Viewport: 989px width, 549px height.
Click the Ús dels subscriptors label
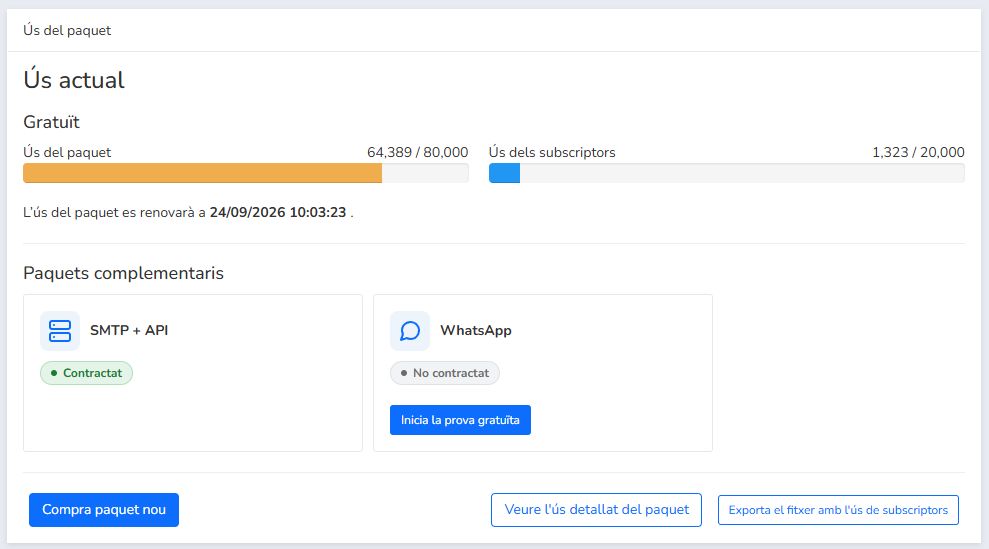[552, 152]
